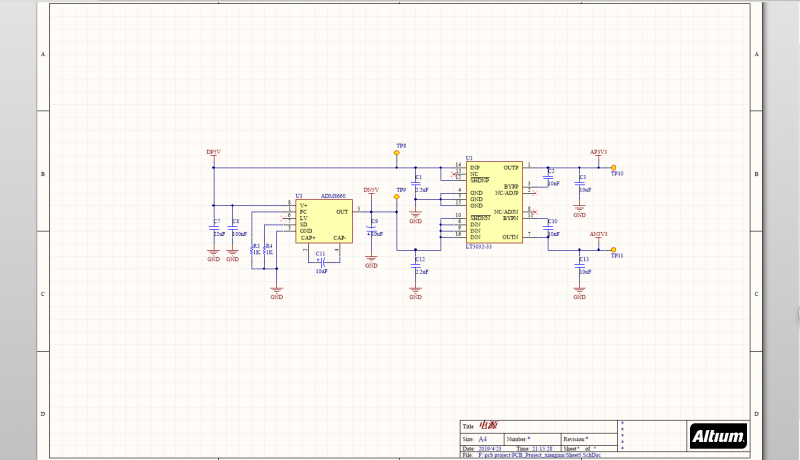Select the U1 LT3032-33 chip body
The image size is (800, 460).
coord(494,202)
